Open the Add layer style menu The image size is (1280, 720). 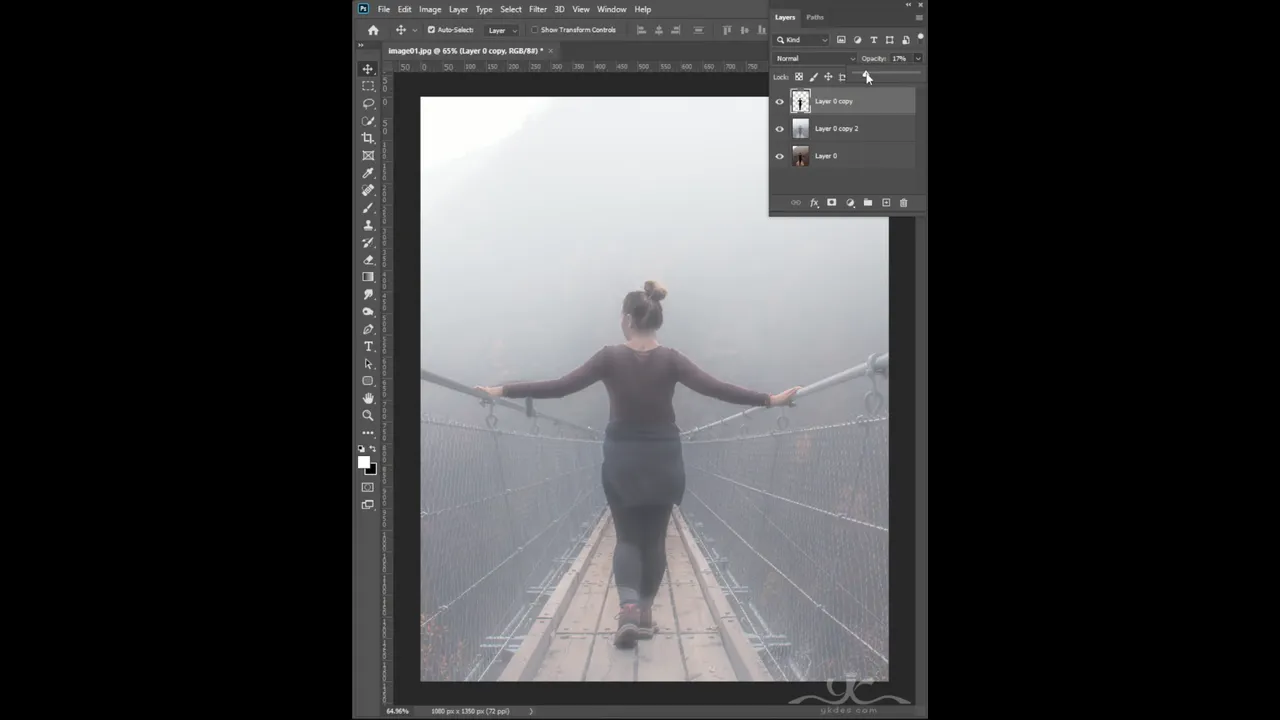[814, 202]
